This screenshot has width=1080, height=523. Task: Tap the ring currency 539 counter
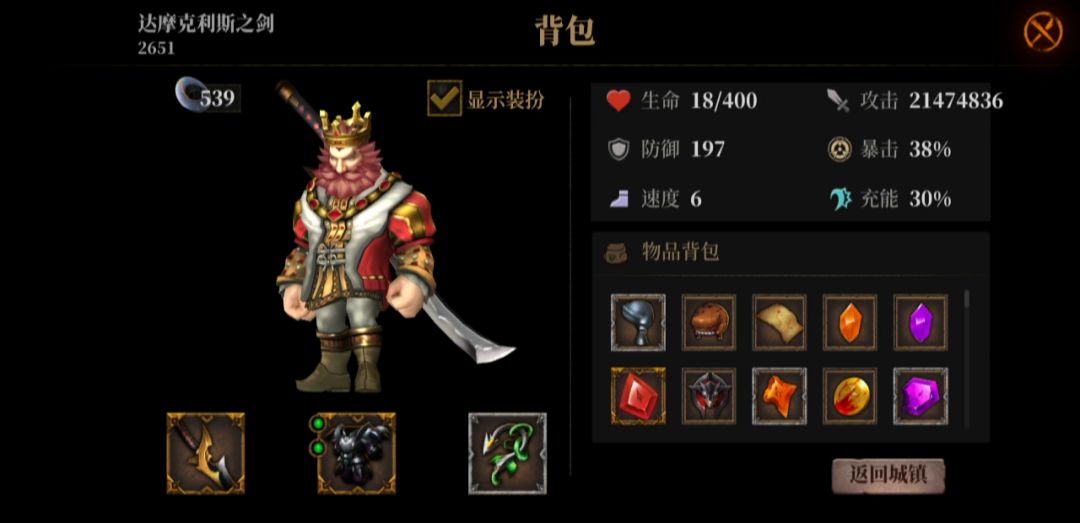click(x=207, y=96)
